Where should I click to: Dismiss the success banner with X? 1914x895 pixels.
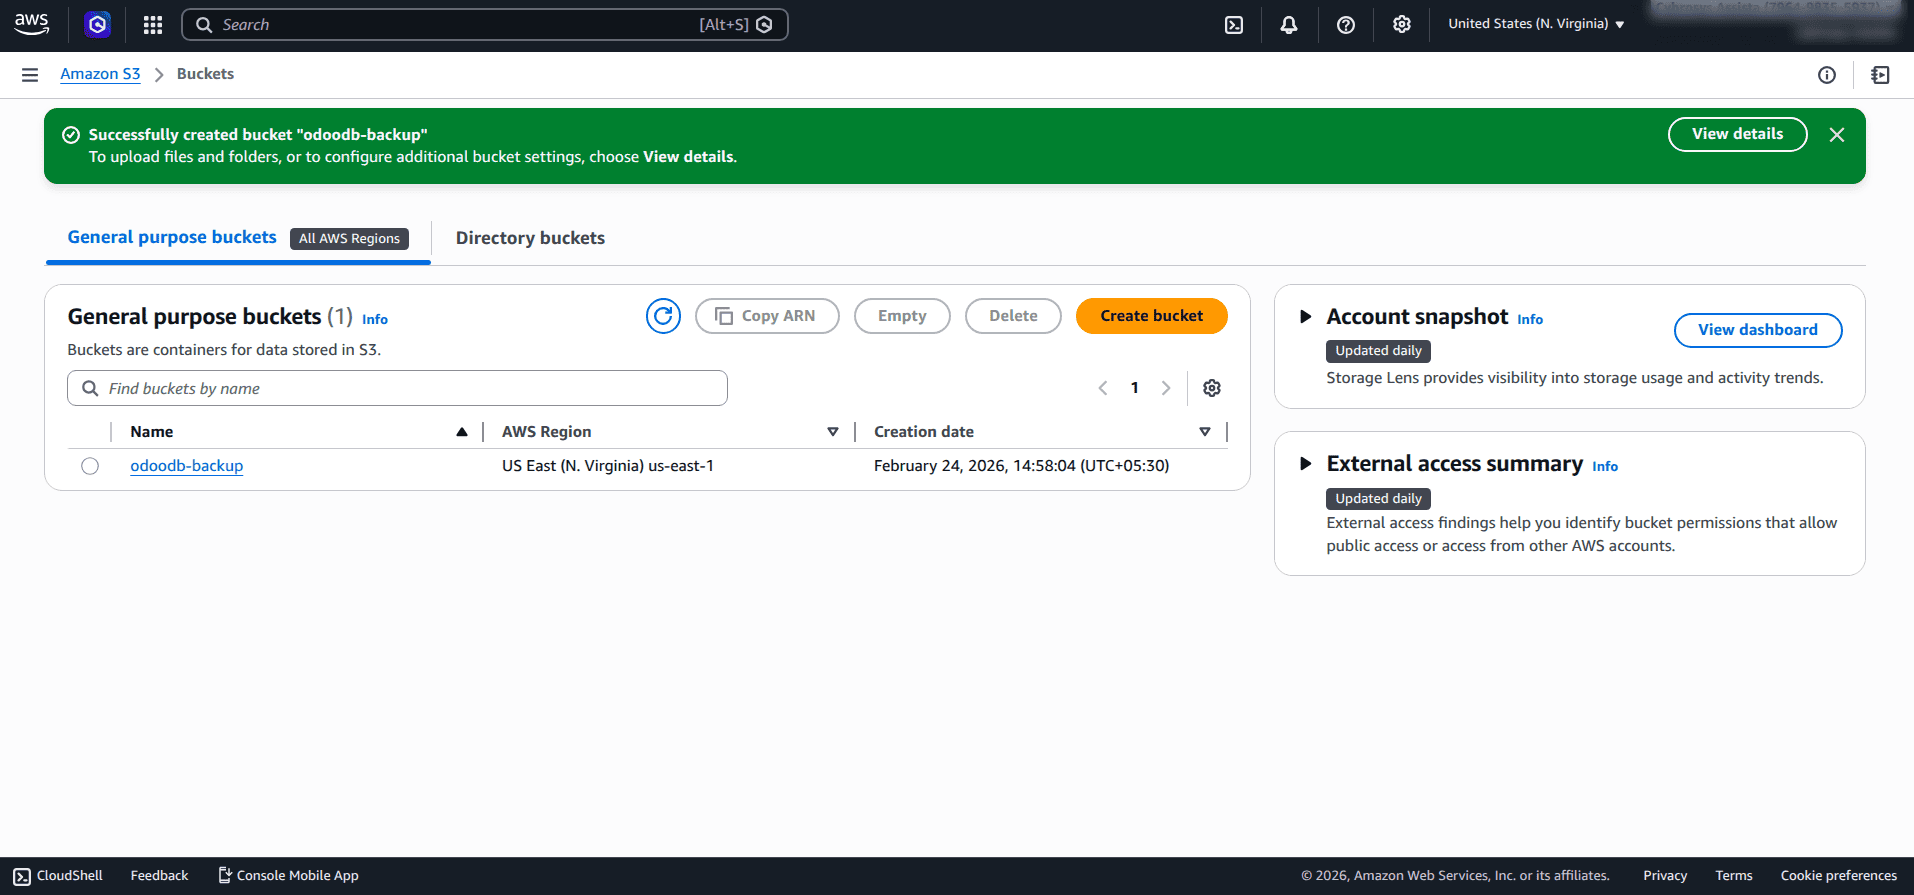pos(1837,135)
